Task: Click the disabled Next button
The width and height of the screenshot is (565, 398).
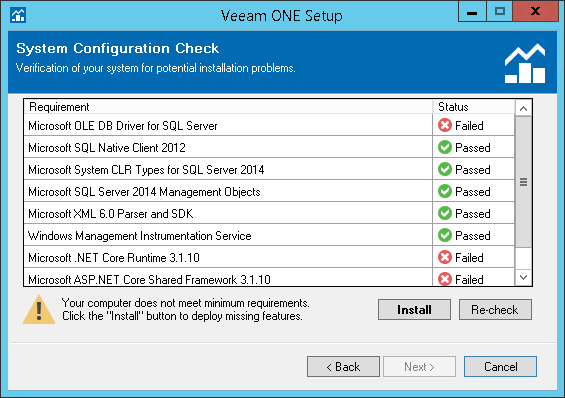Action: (x=419, y=367)
